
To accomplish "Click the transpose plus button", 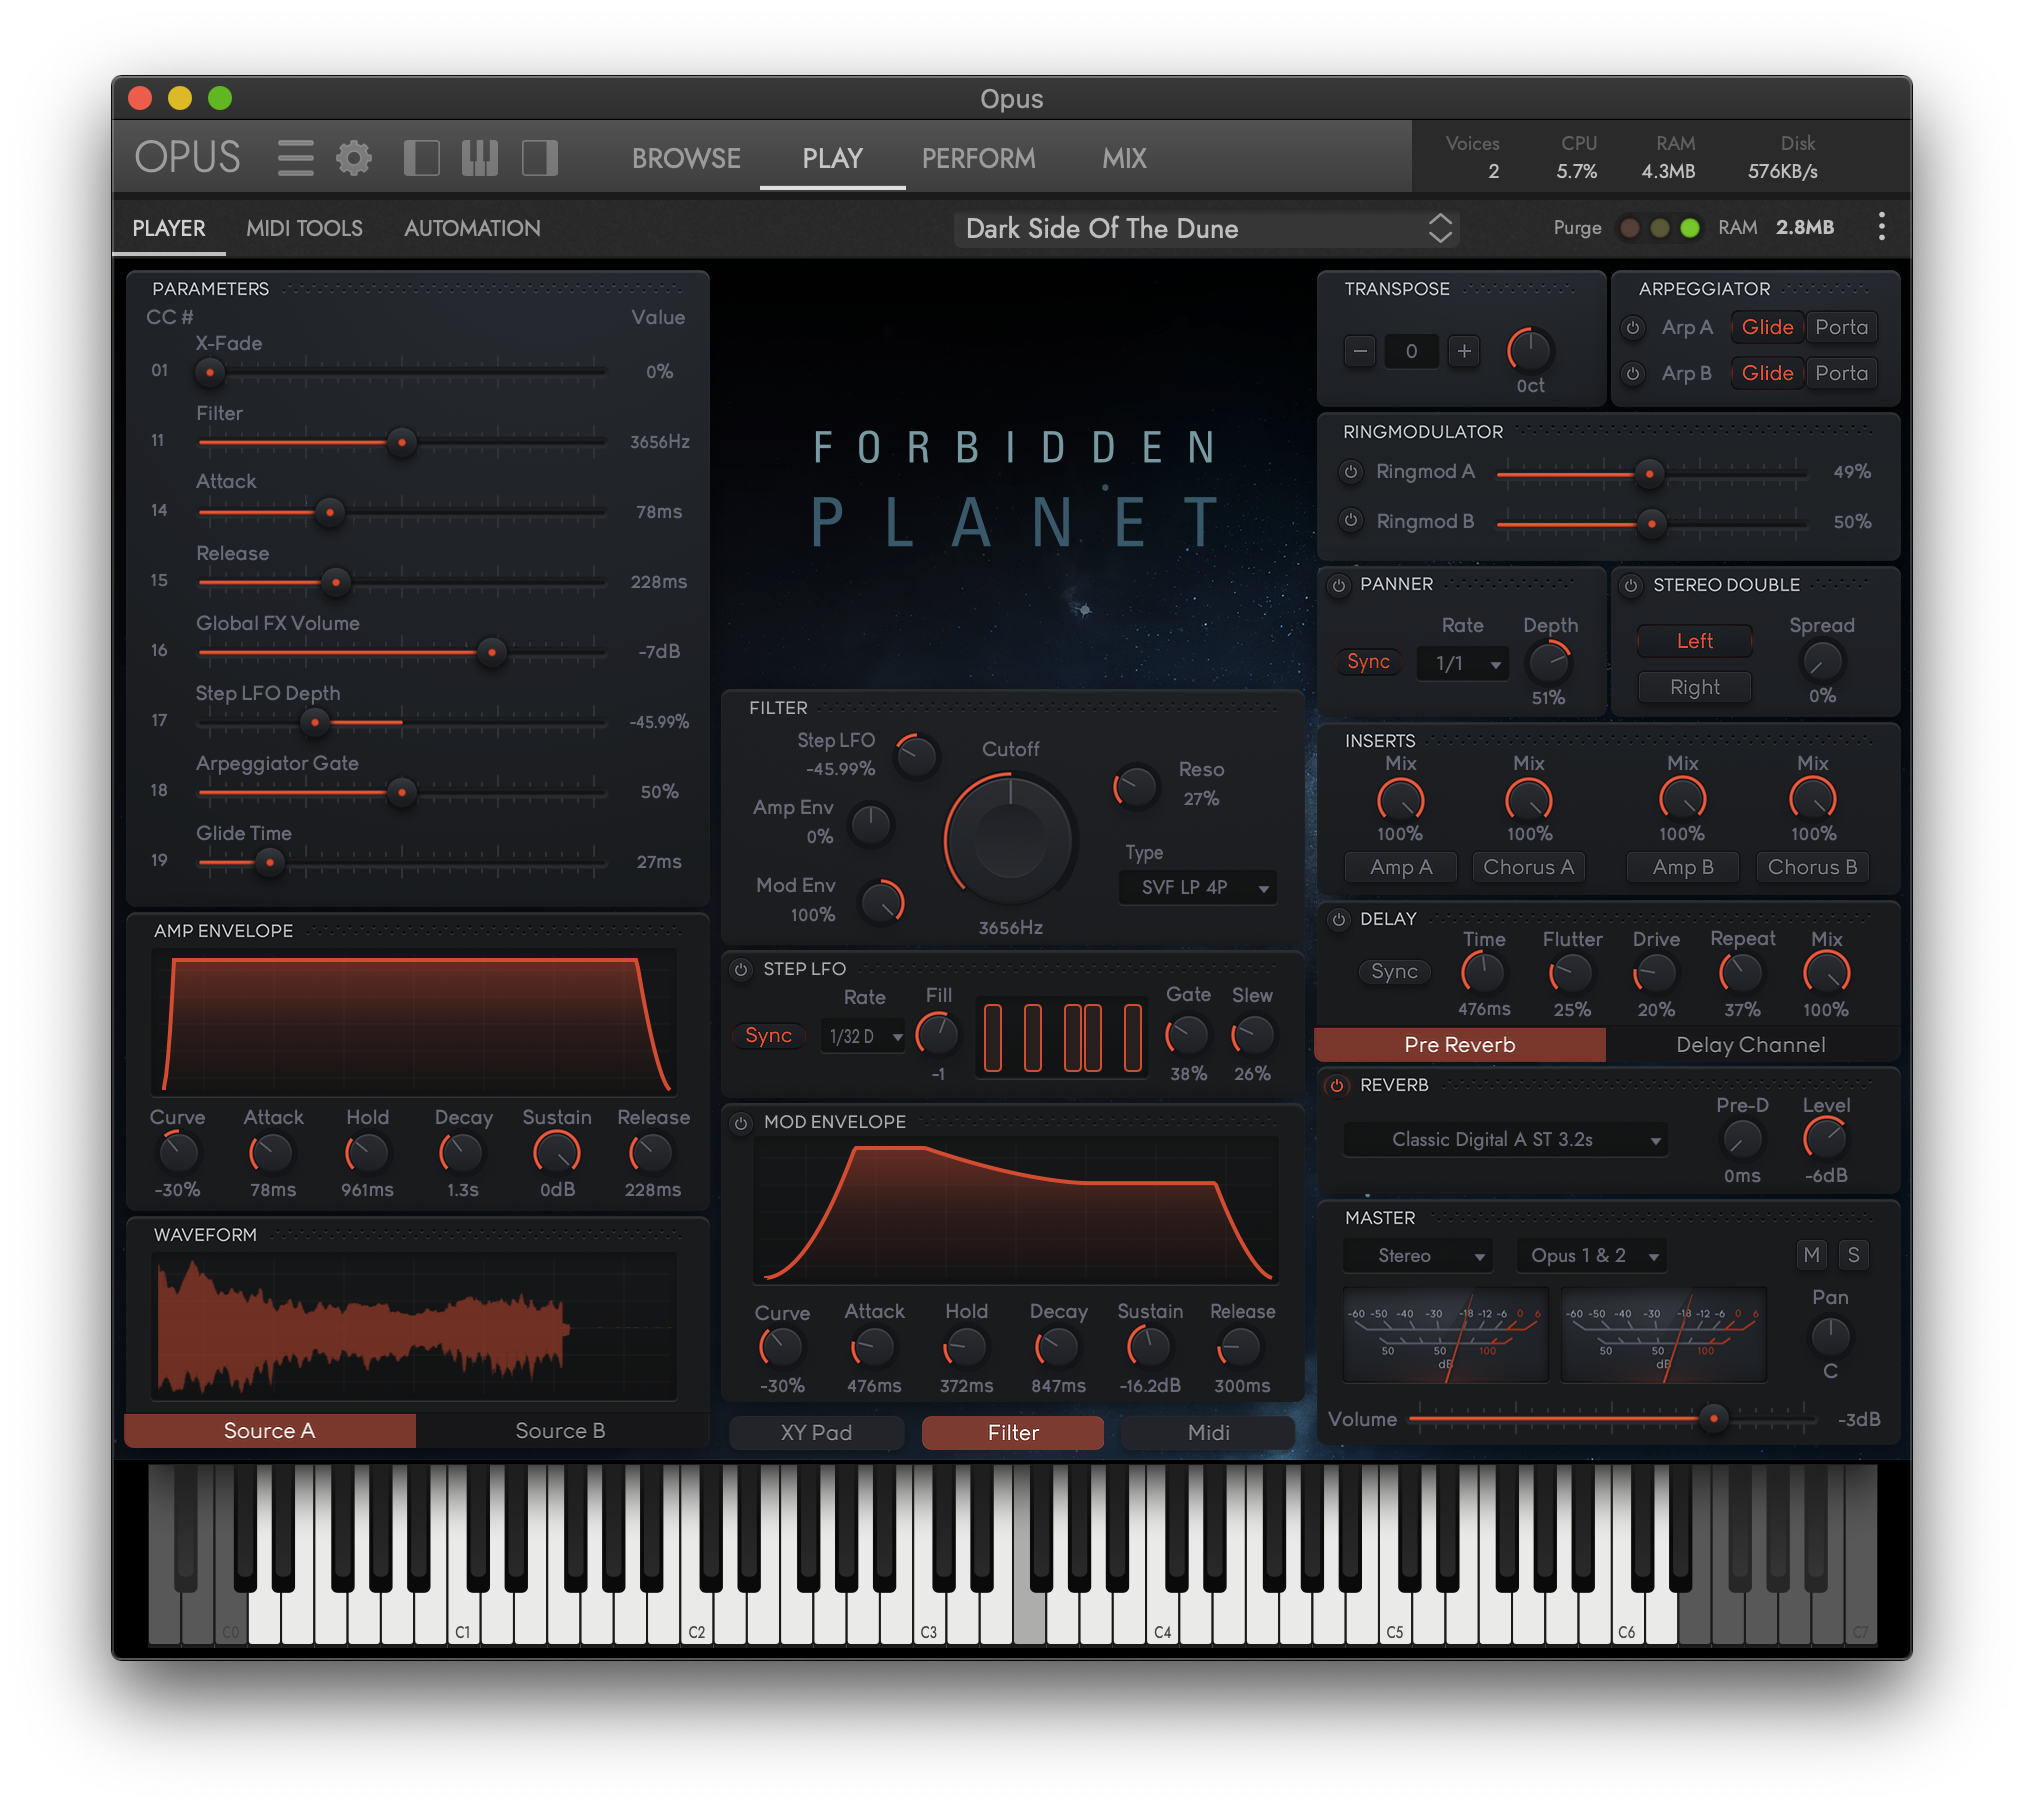I will (1464, 351).
